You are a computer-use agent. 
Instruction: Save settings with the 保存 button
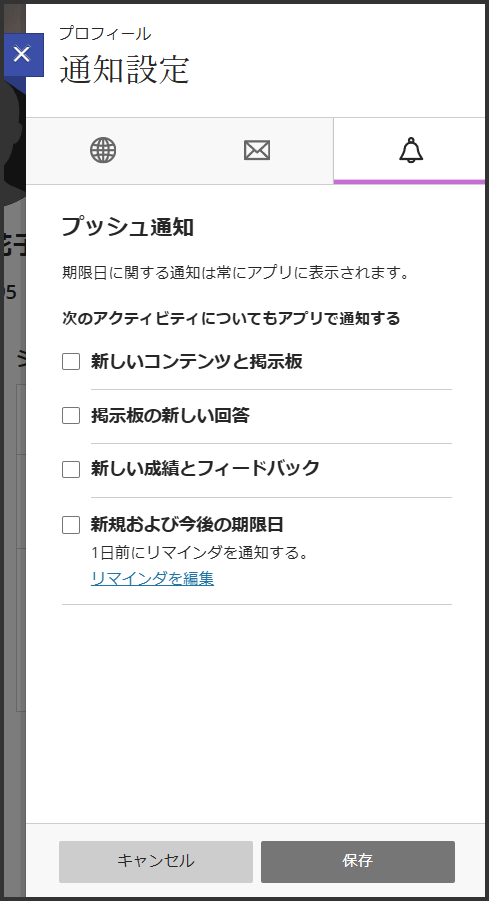[357, 861]
